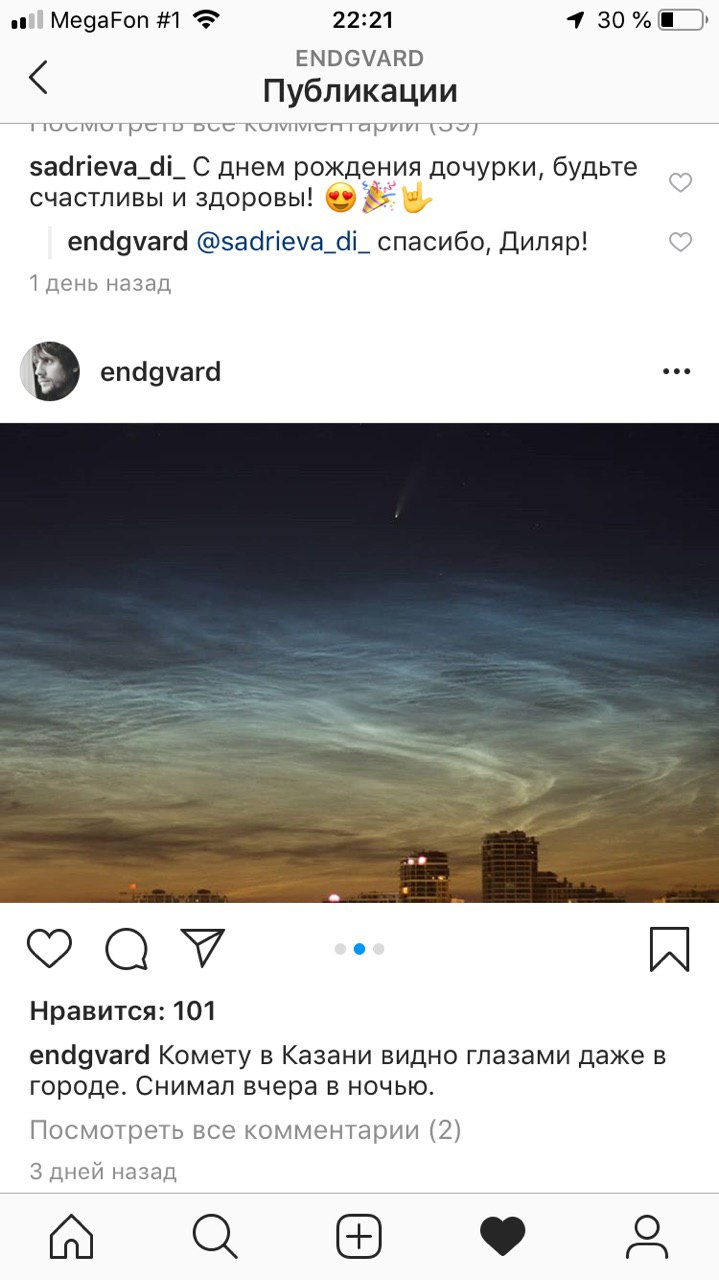The width and height of the screenshot is (719, 1280).
Task: Select the third carousel page dot
Action: (378, 949)
